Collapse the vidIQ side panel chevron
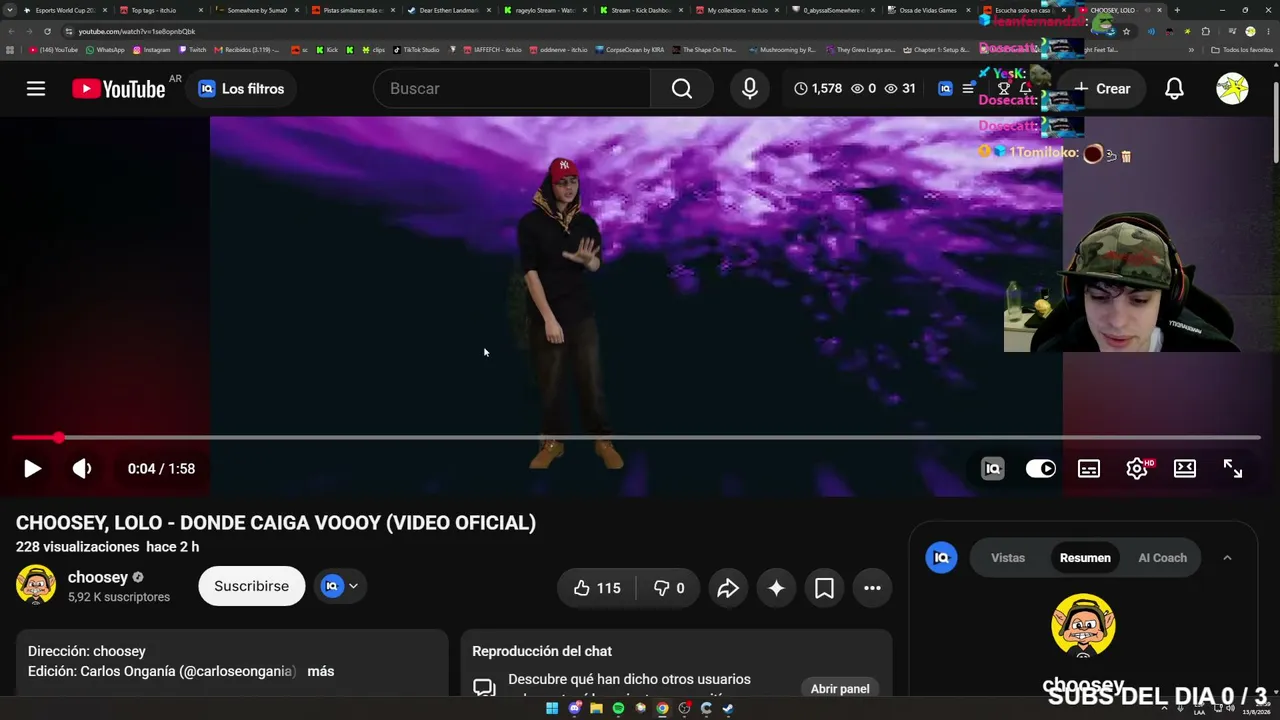 [x=1227, y=558]
